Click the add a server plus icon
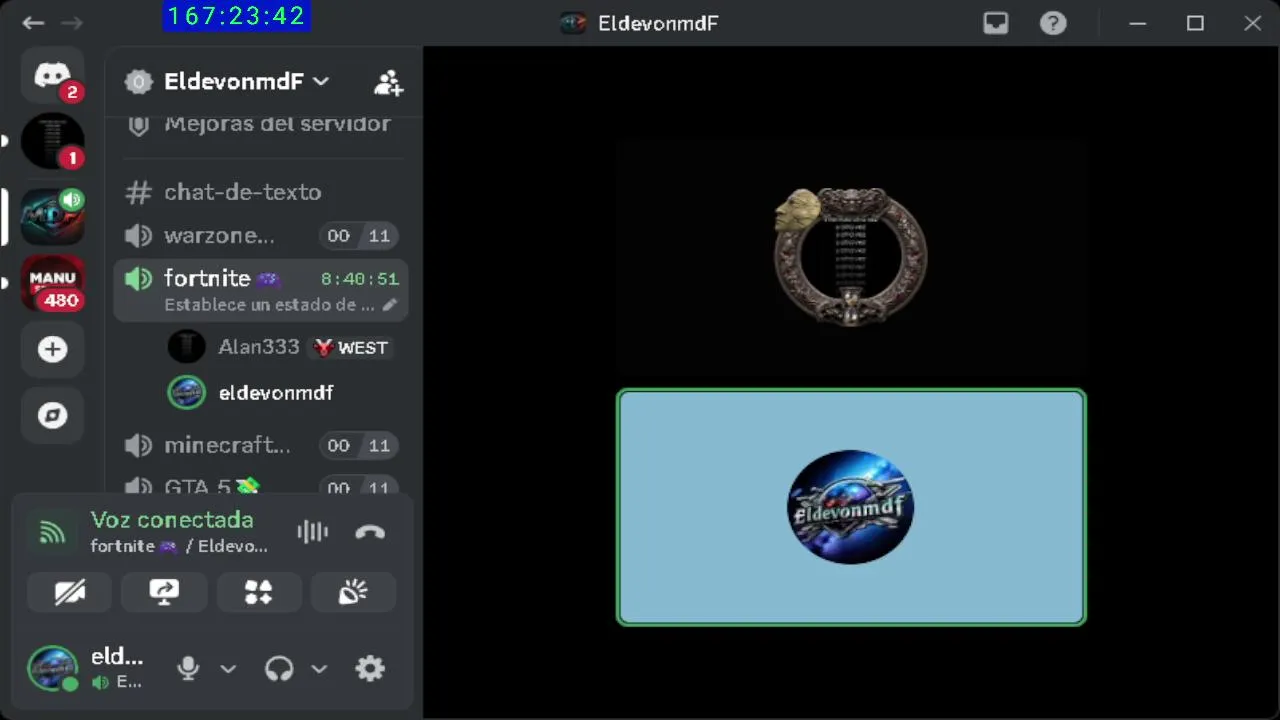 (x=52, y=349)
